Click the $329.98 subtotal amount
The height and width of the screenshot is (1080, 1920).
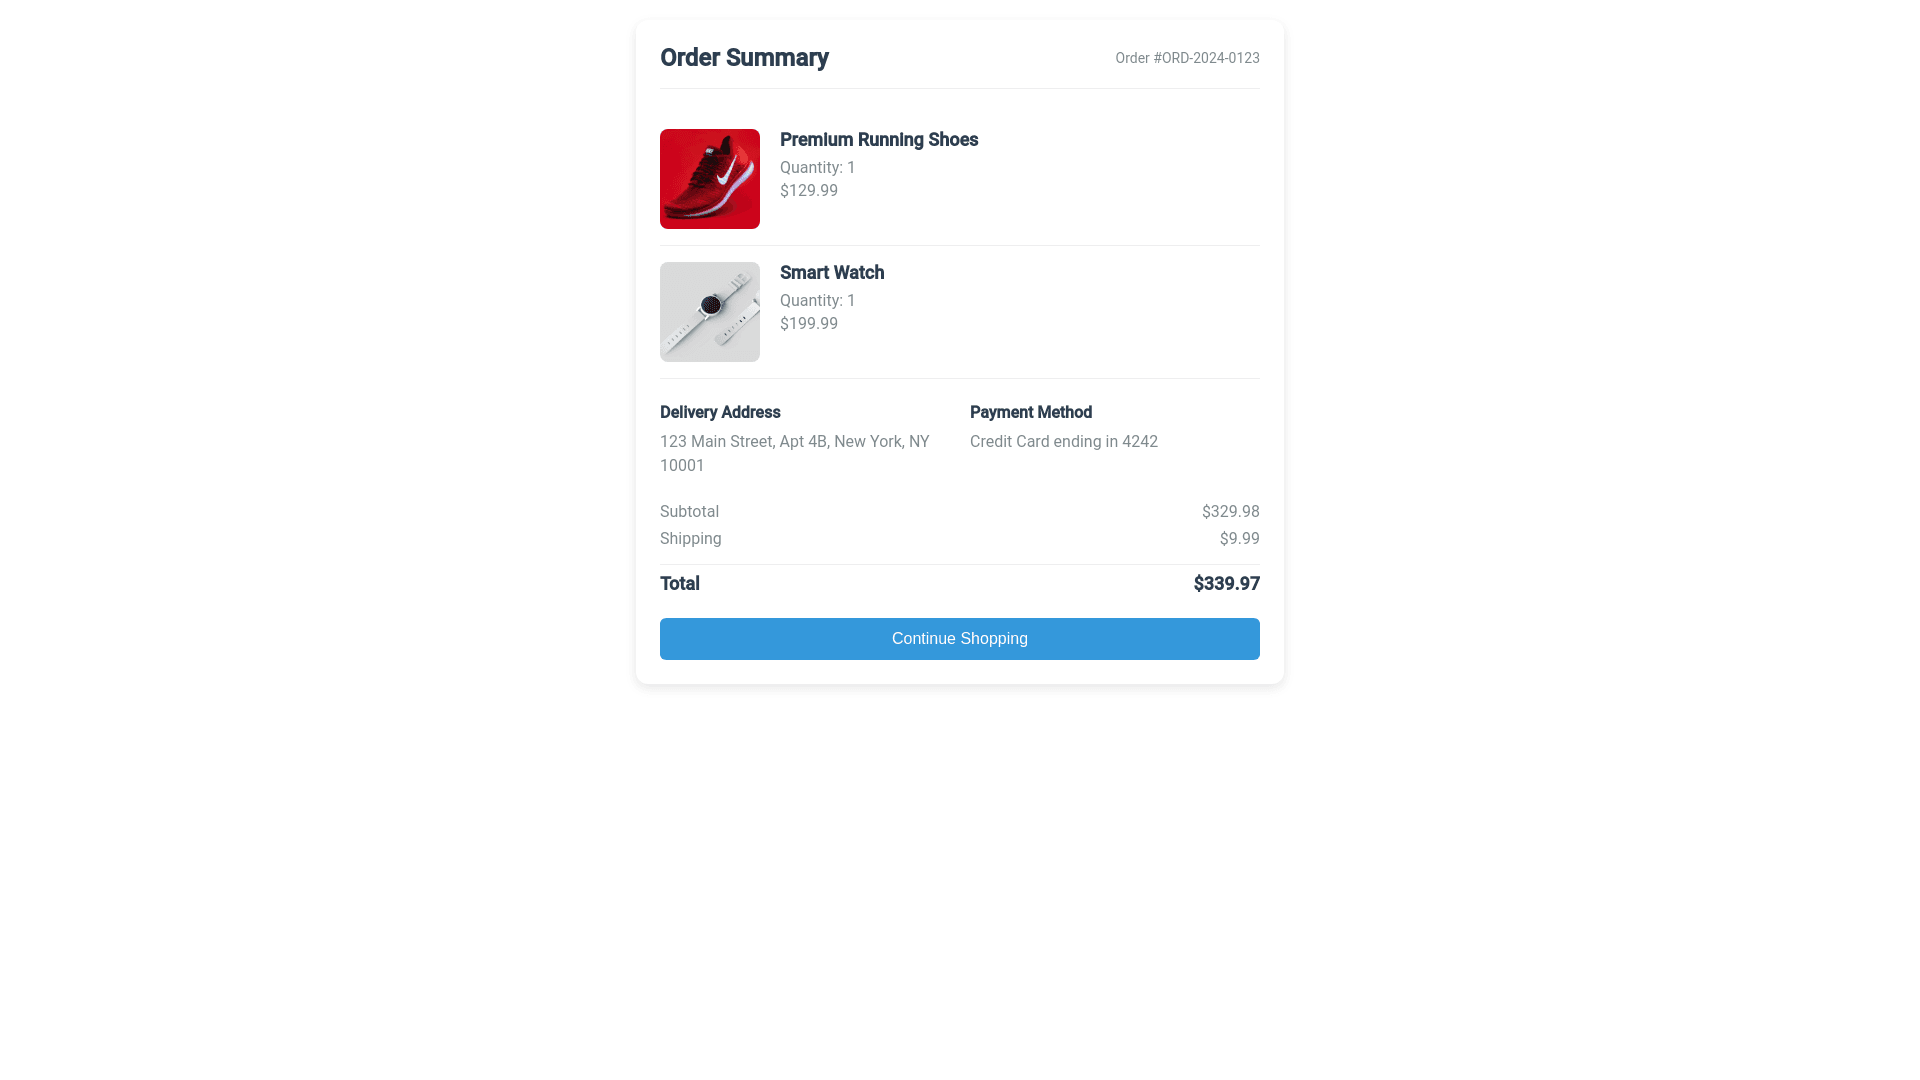1230,511
